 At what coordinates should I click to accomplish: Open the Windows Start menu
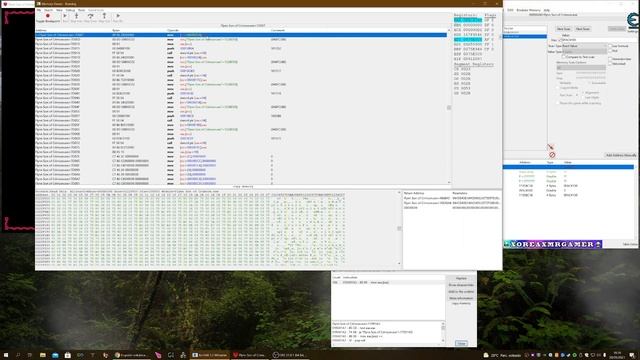[x=6, y=355]
